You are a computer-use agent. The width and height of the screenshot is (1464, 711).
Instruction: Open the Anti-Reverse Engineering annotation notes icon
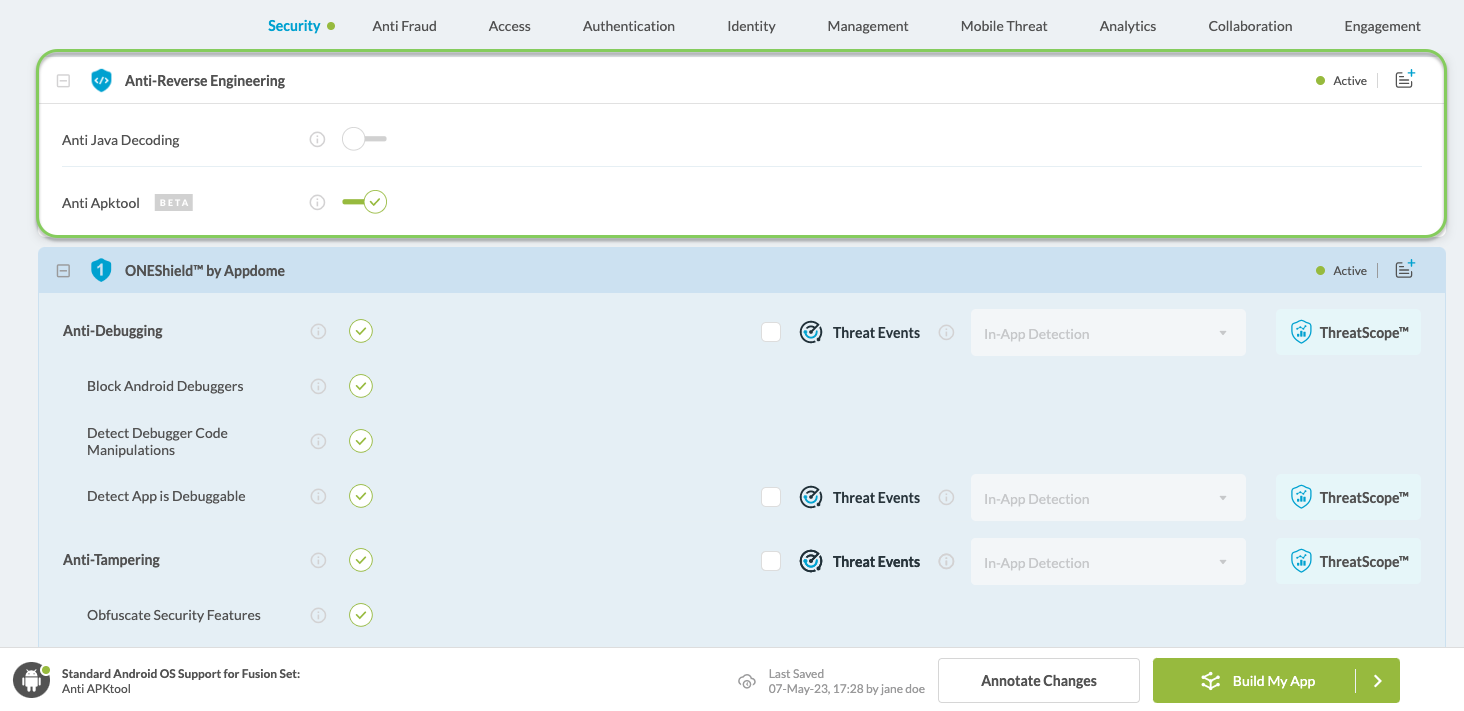click(x=1405, y=80)
